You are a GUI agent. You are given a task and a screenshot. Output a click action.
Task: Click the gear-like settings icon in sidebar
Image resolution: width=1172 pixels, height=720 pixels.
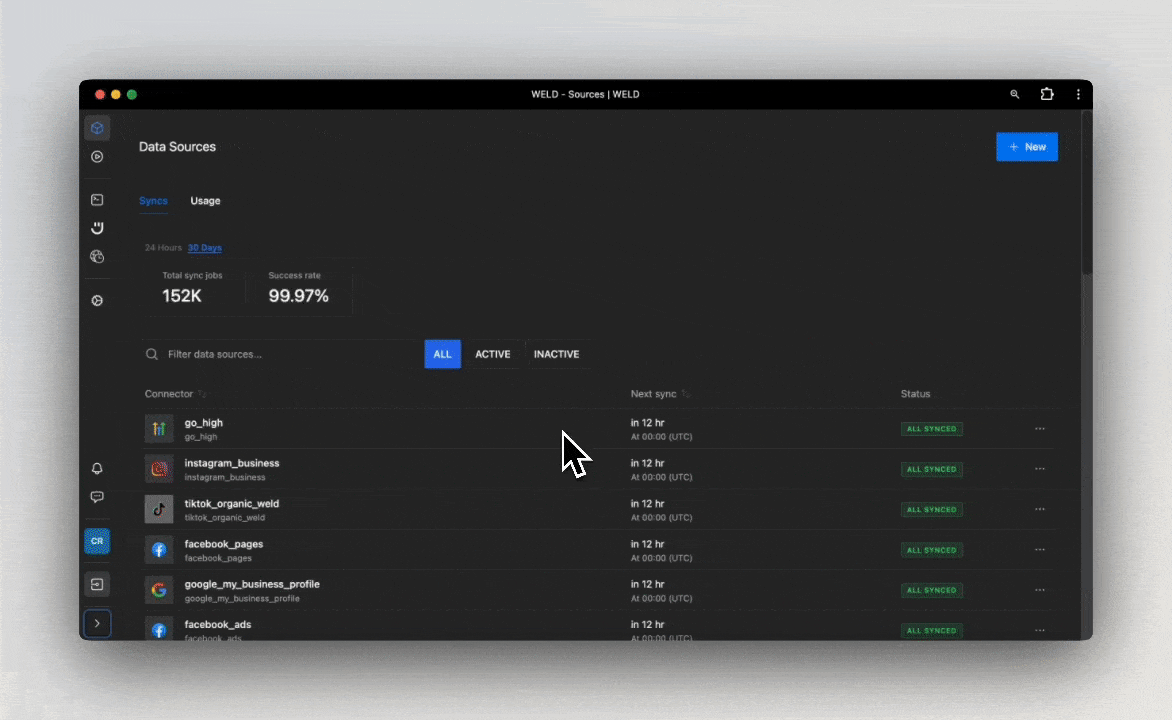click(x=97, y=300)
